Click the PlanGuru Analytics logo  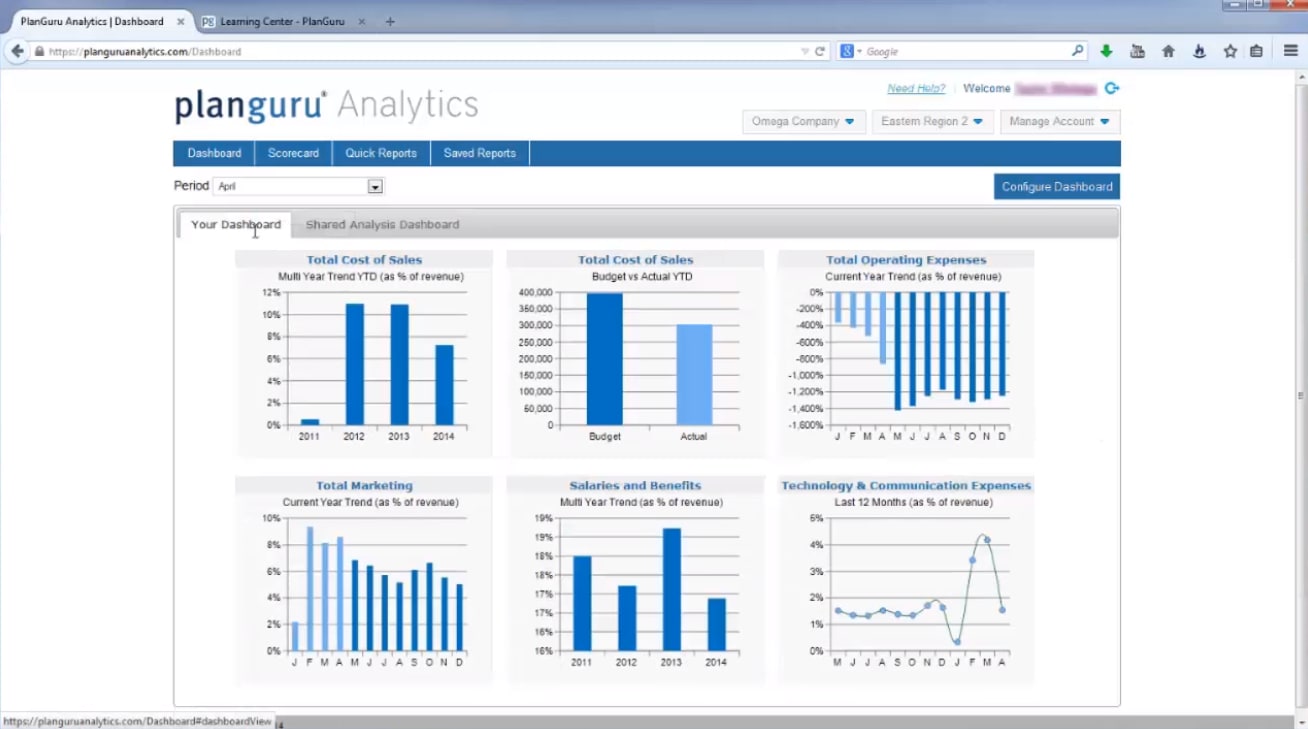pos(326,103)
